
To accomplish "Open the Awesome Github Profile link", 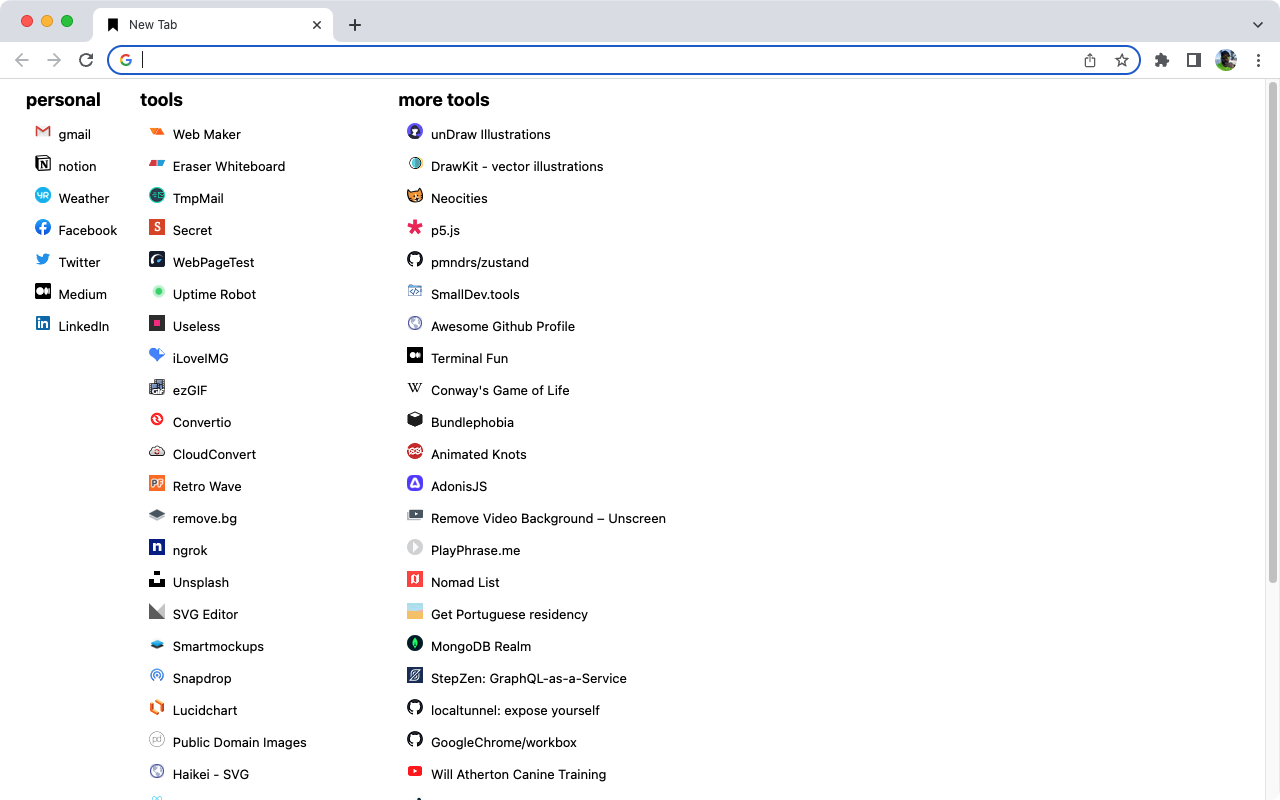I will pyautogui.click(x=503, y=326).
